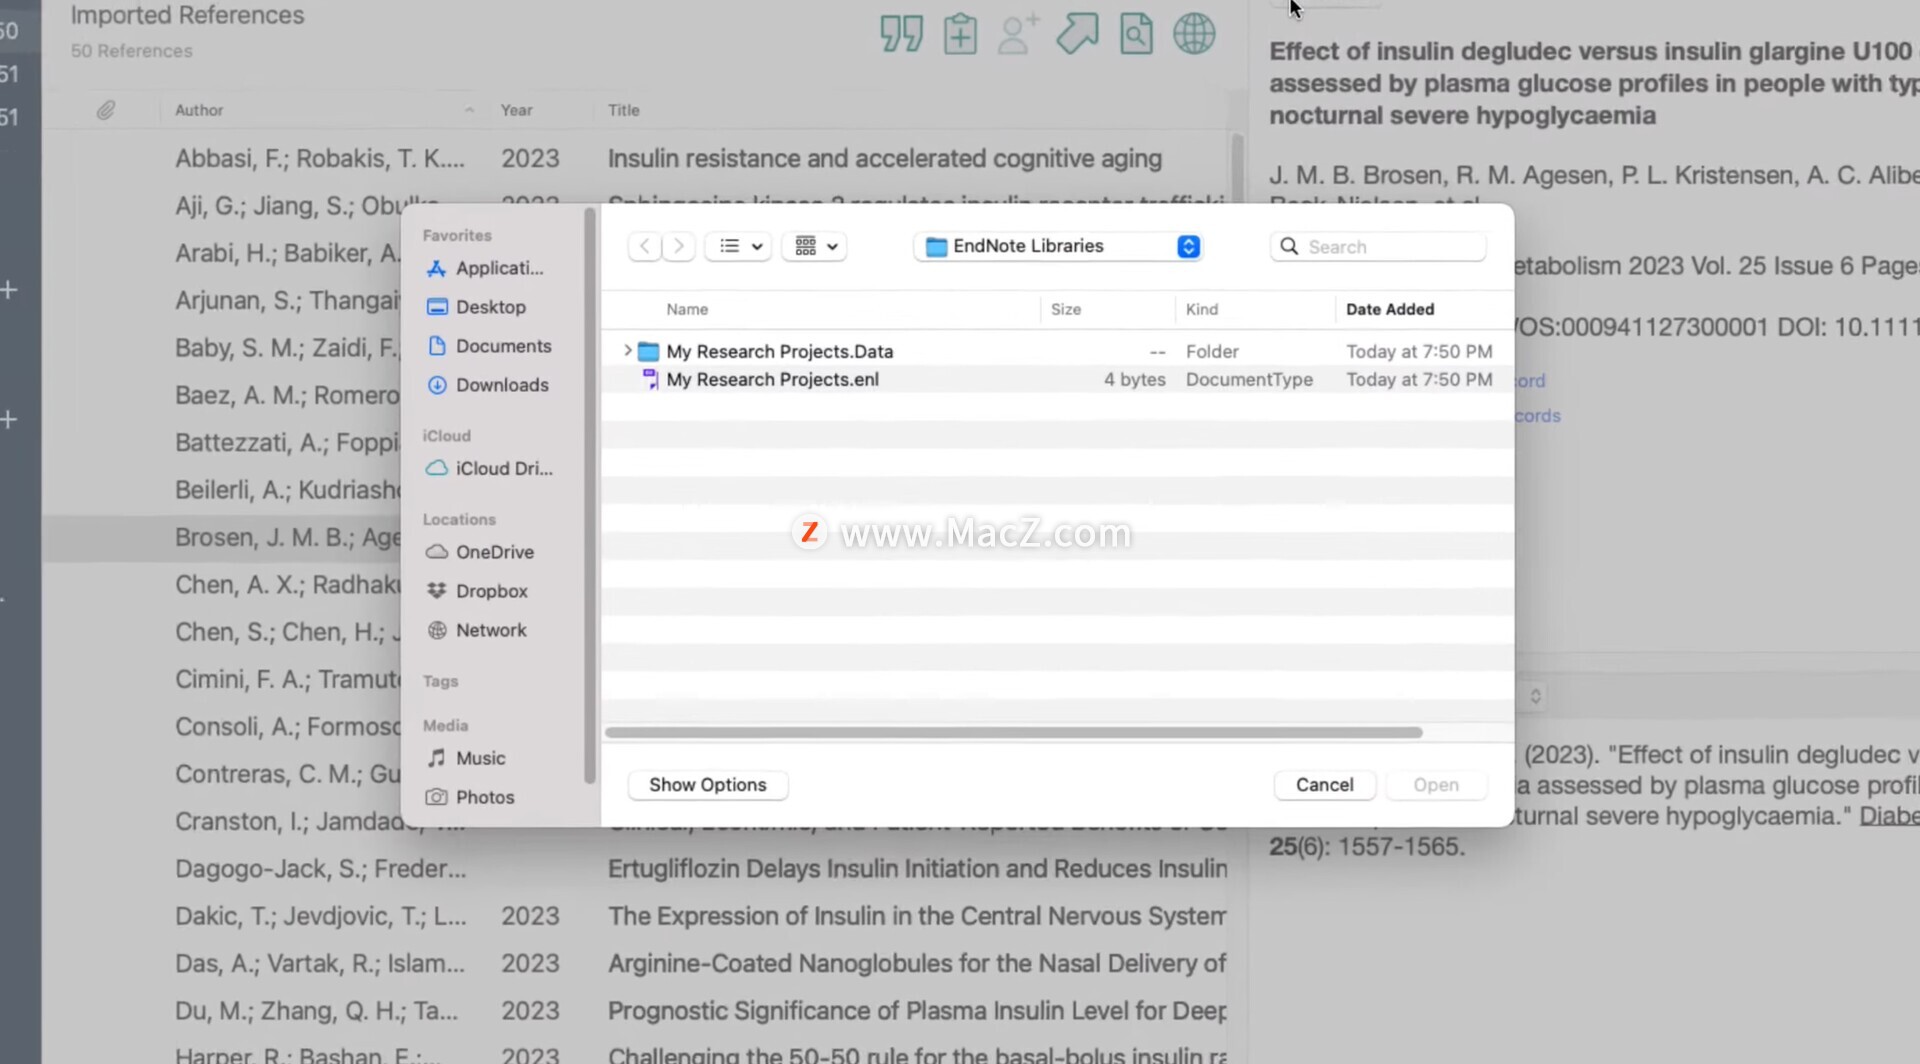This screenshot has height=1064, width=1920.
Task: Open Applications in dialog sidebar
Action: point(486,268)
